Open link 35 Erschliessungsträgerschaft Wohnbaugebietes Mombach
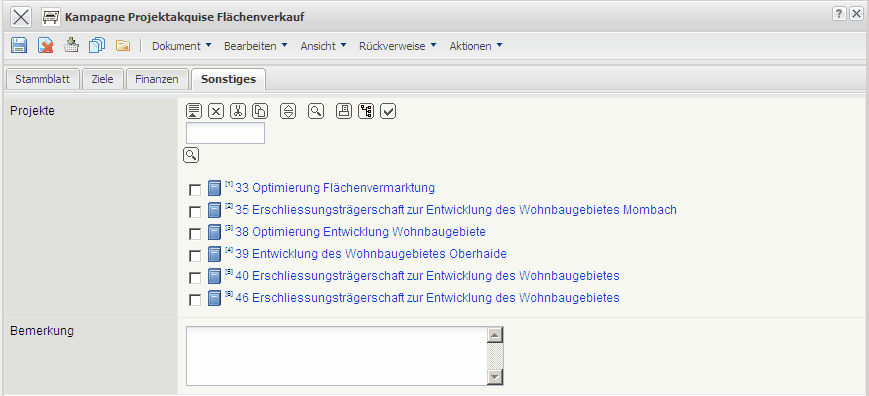869x396 pixels. click(x=456, y=210)
